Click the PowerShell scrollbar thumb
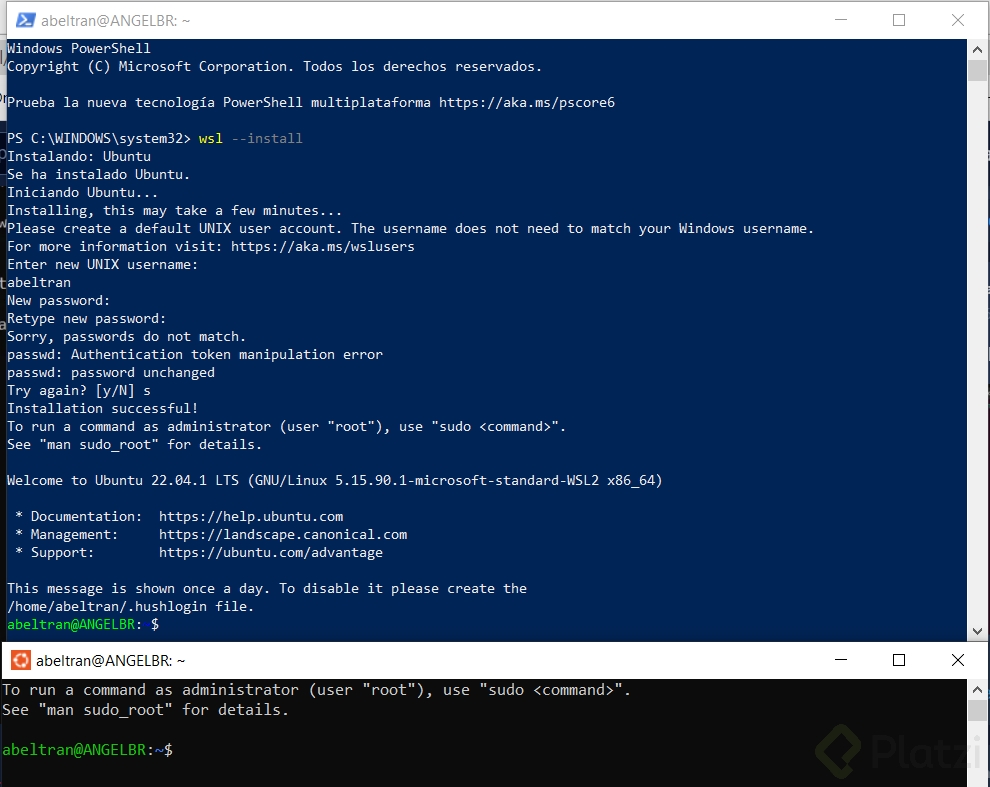Image resolution: width=990 pixels, height=787 pixels. pyautogui.click(x=977, y=70)
